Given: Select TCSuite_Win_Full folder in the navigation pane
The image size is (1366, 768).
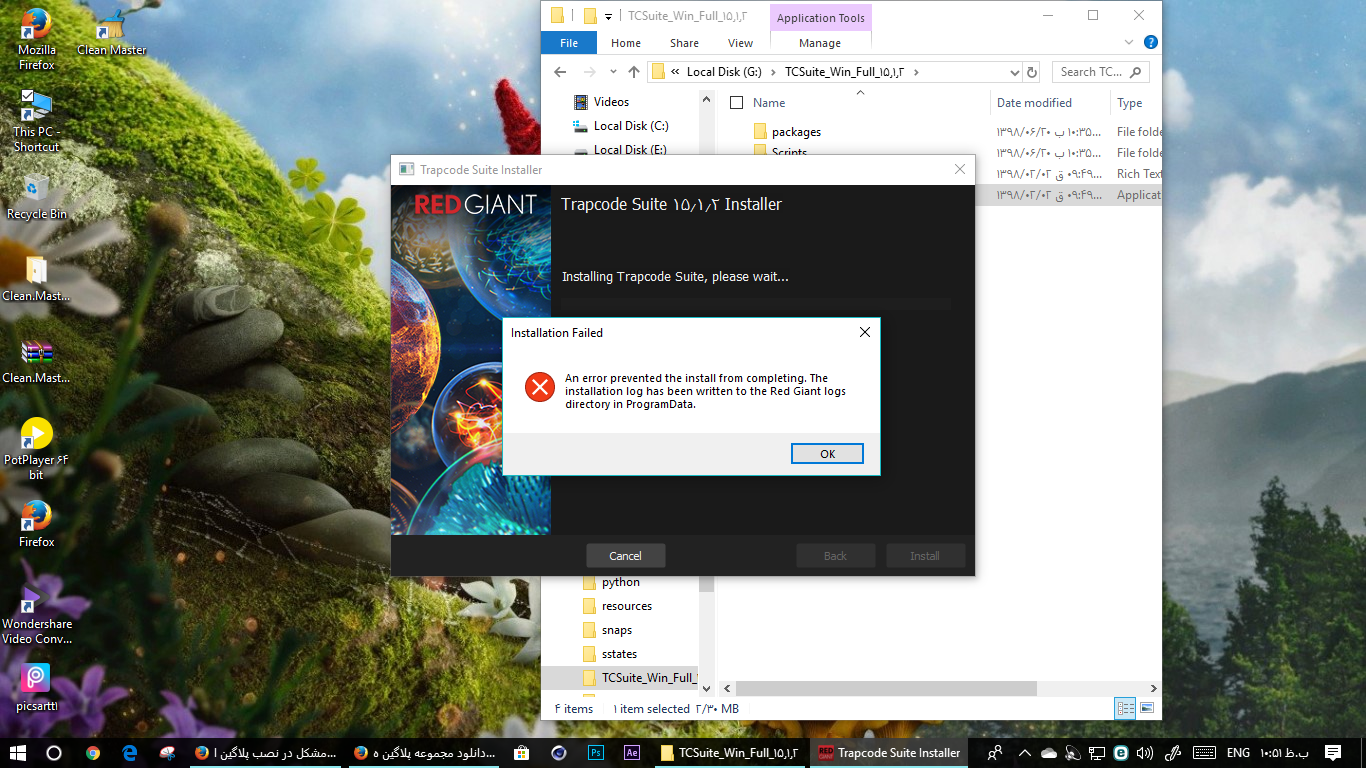Looking at the screenshot, I should (640, 678).
